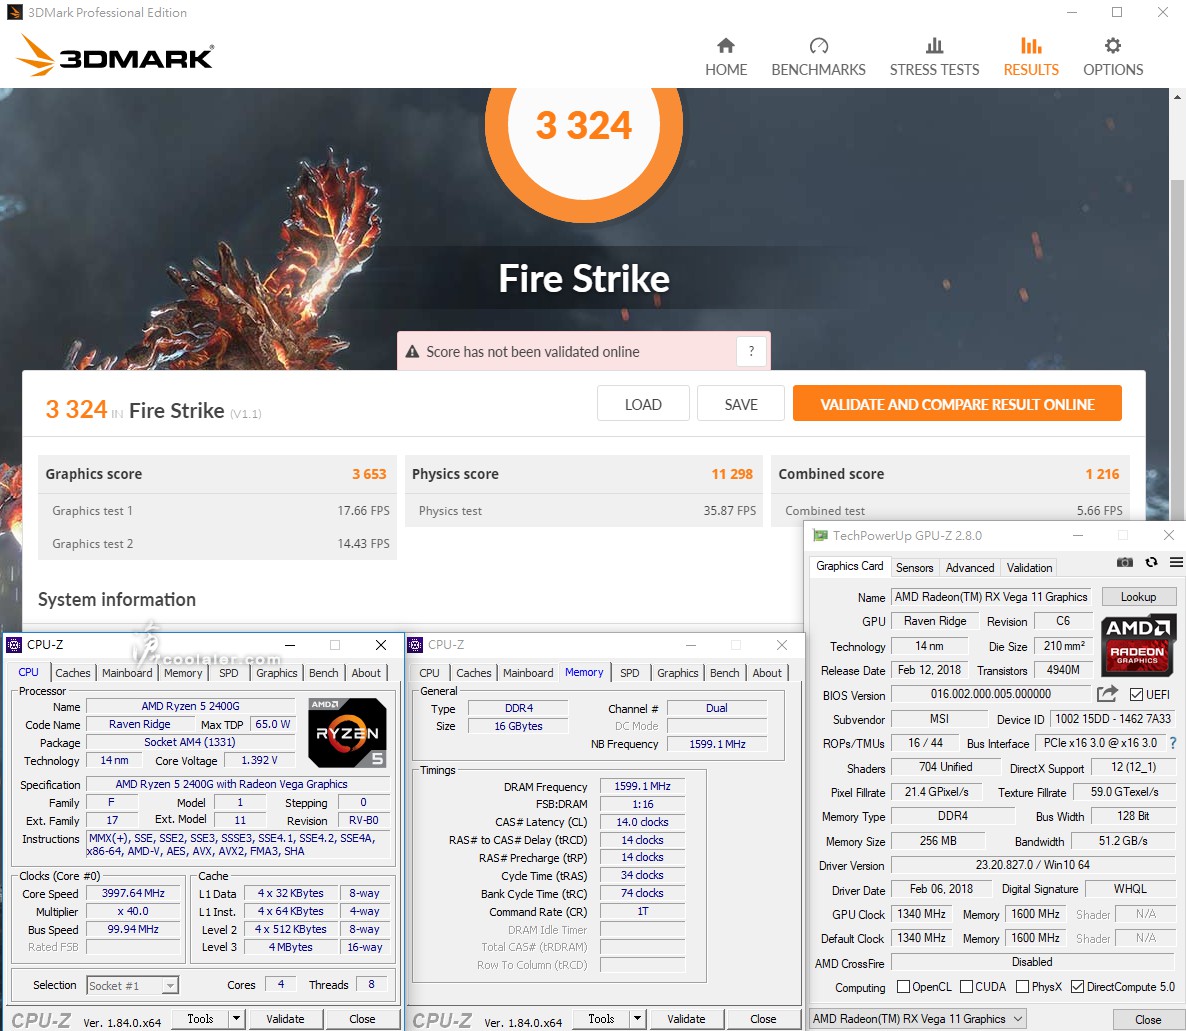This screenshot has width=1186, height=1031.
Task: Click the Lookup button in GPU-Z
Action: 1138,597
